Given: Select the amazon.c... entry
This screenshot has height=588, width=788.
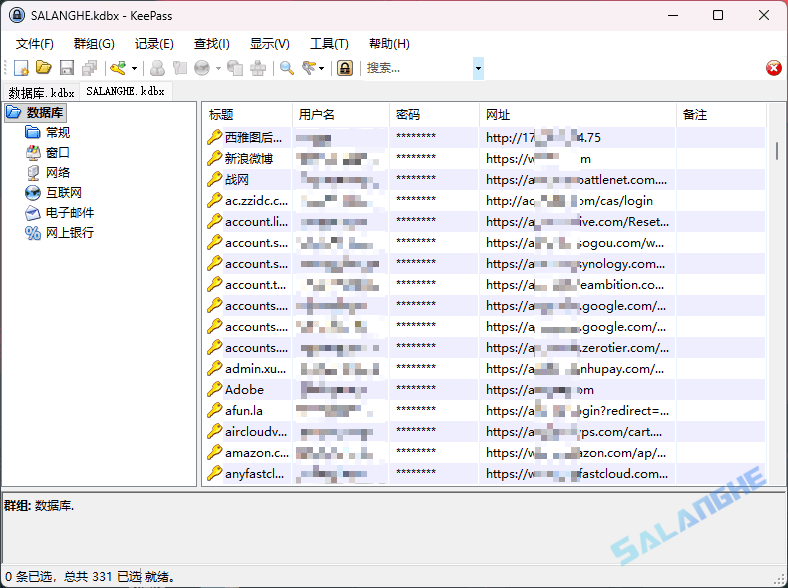Looking at the screenshot, I should click(x=257, y=453).
